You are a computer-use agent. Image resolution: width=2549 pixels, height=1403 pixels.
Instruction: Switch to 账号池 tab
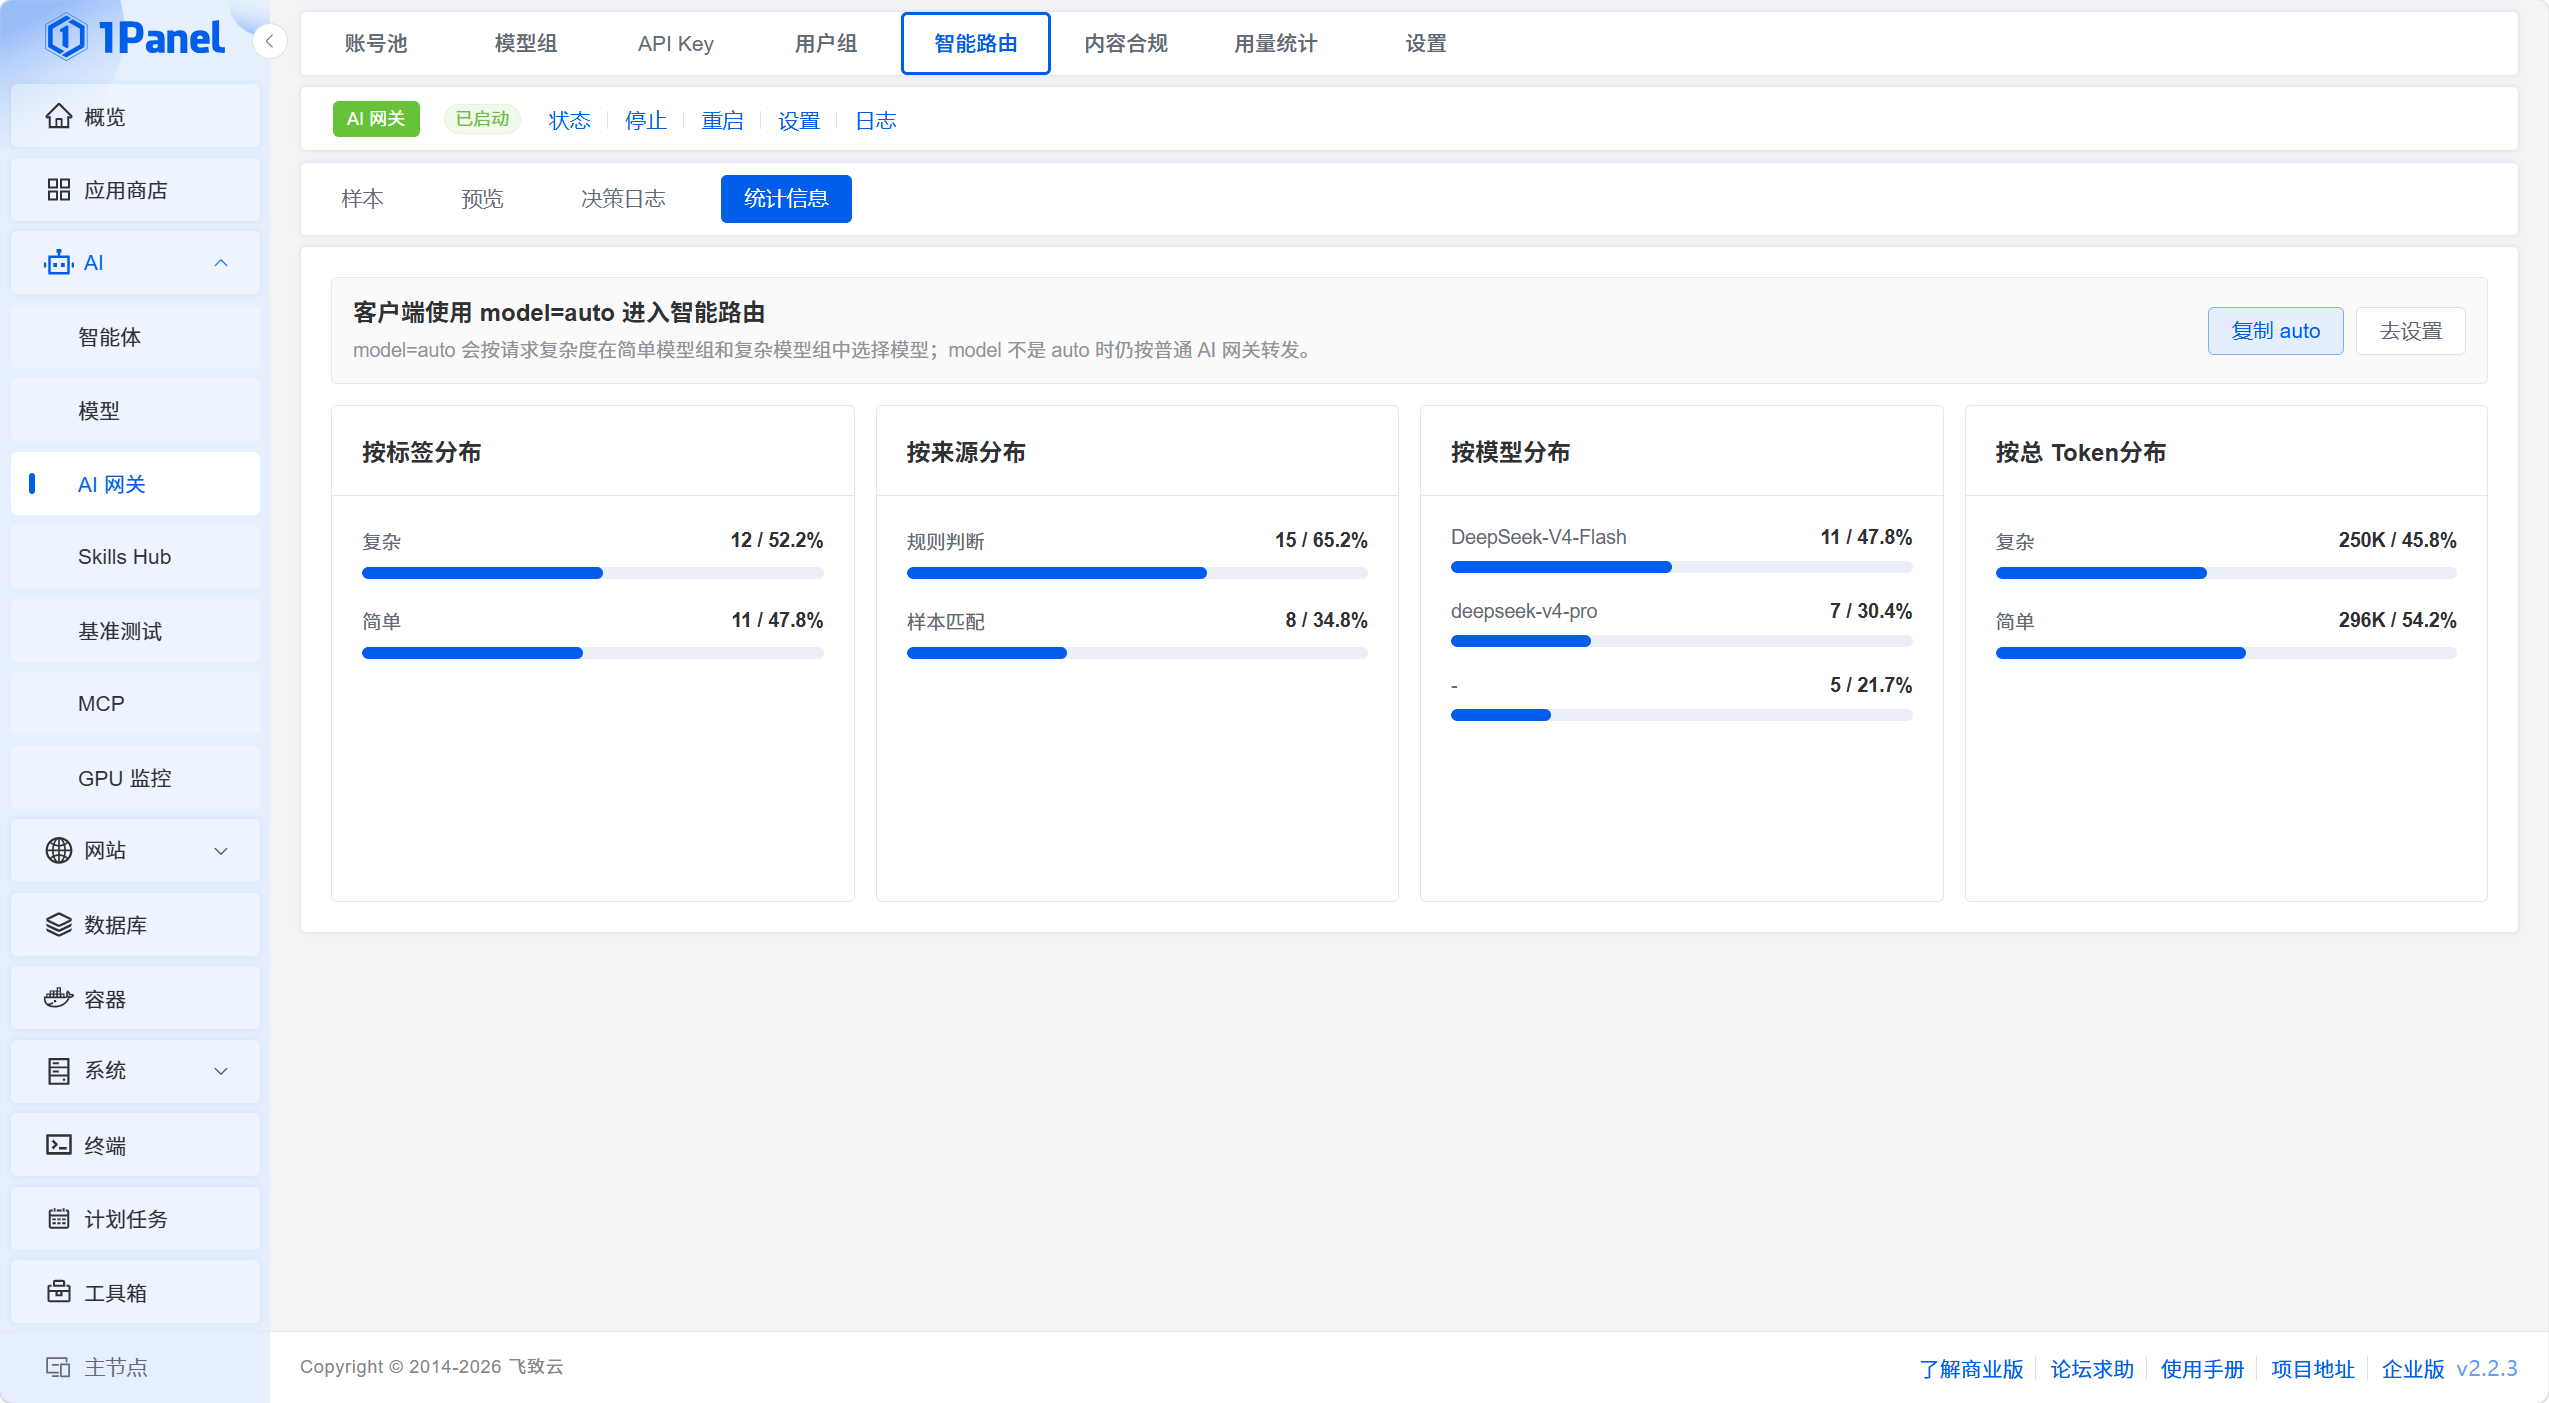(x=376, y=43)
